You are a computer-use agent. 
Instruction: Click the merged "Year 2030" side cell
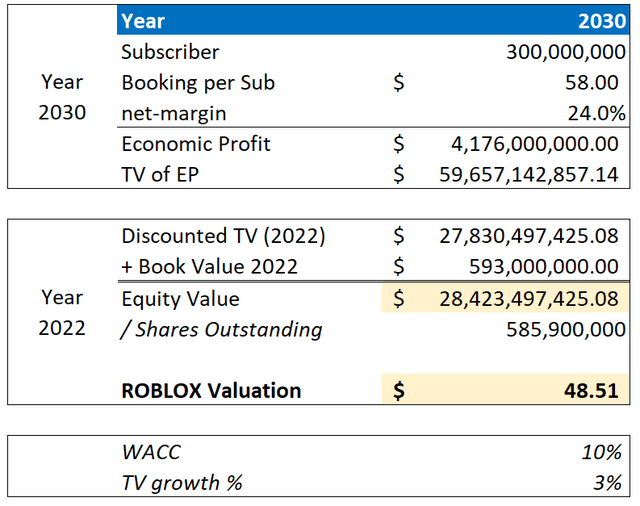pos(62,97)
